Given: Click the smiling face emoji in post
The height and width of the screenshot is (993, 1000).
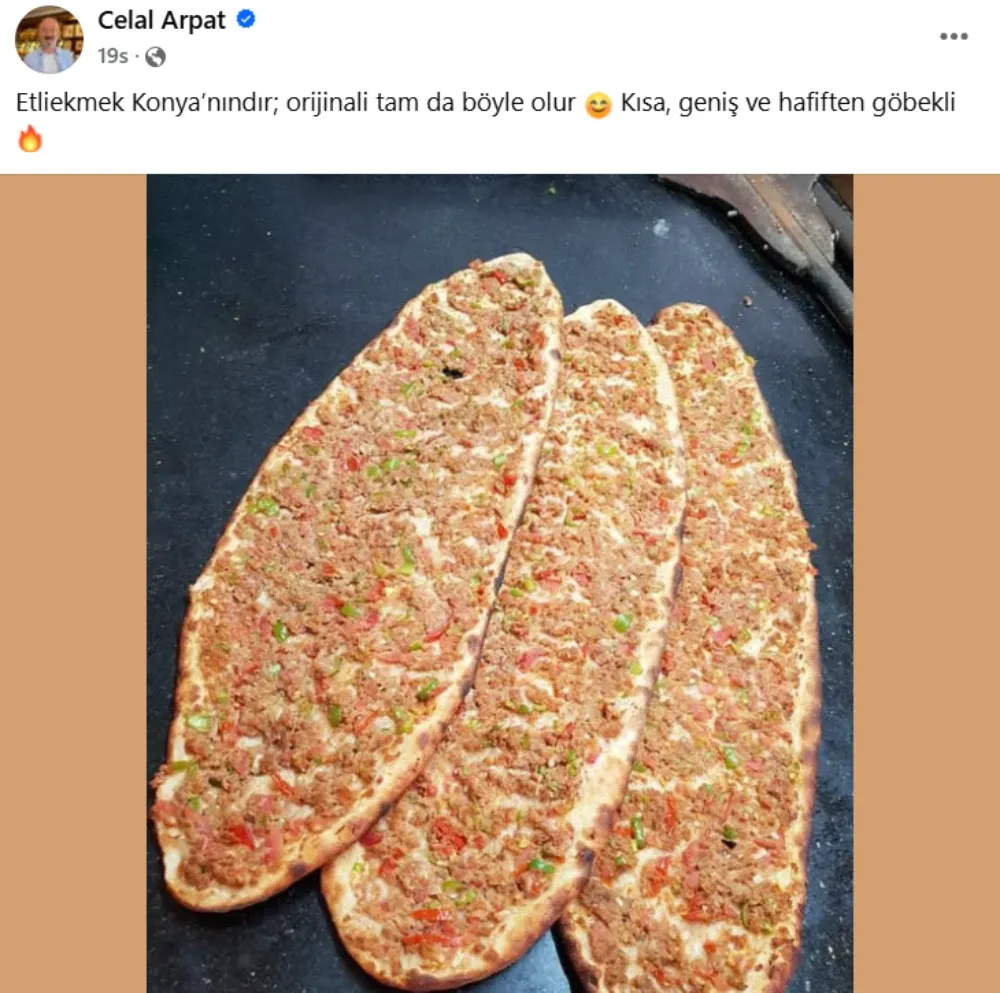Looking at the screenshot, I should pyautogui.click(x=598, y=105).
